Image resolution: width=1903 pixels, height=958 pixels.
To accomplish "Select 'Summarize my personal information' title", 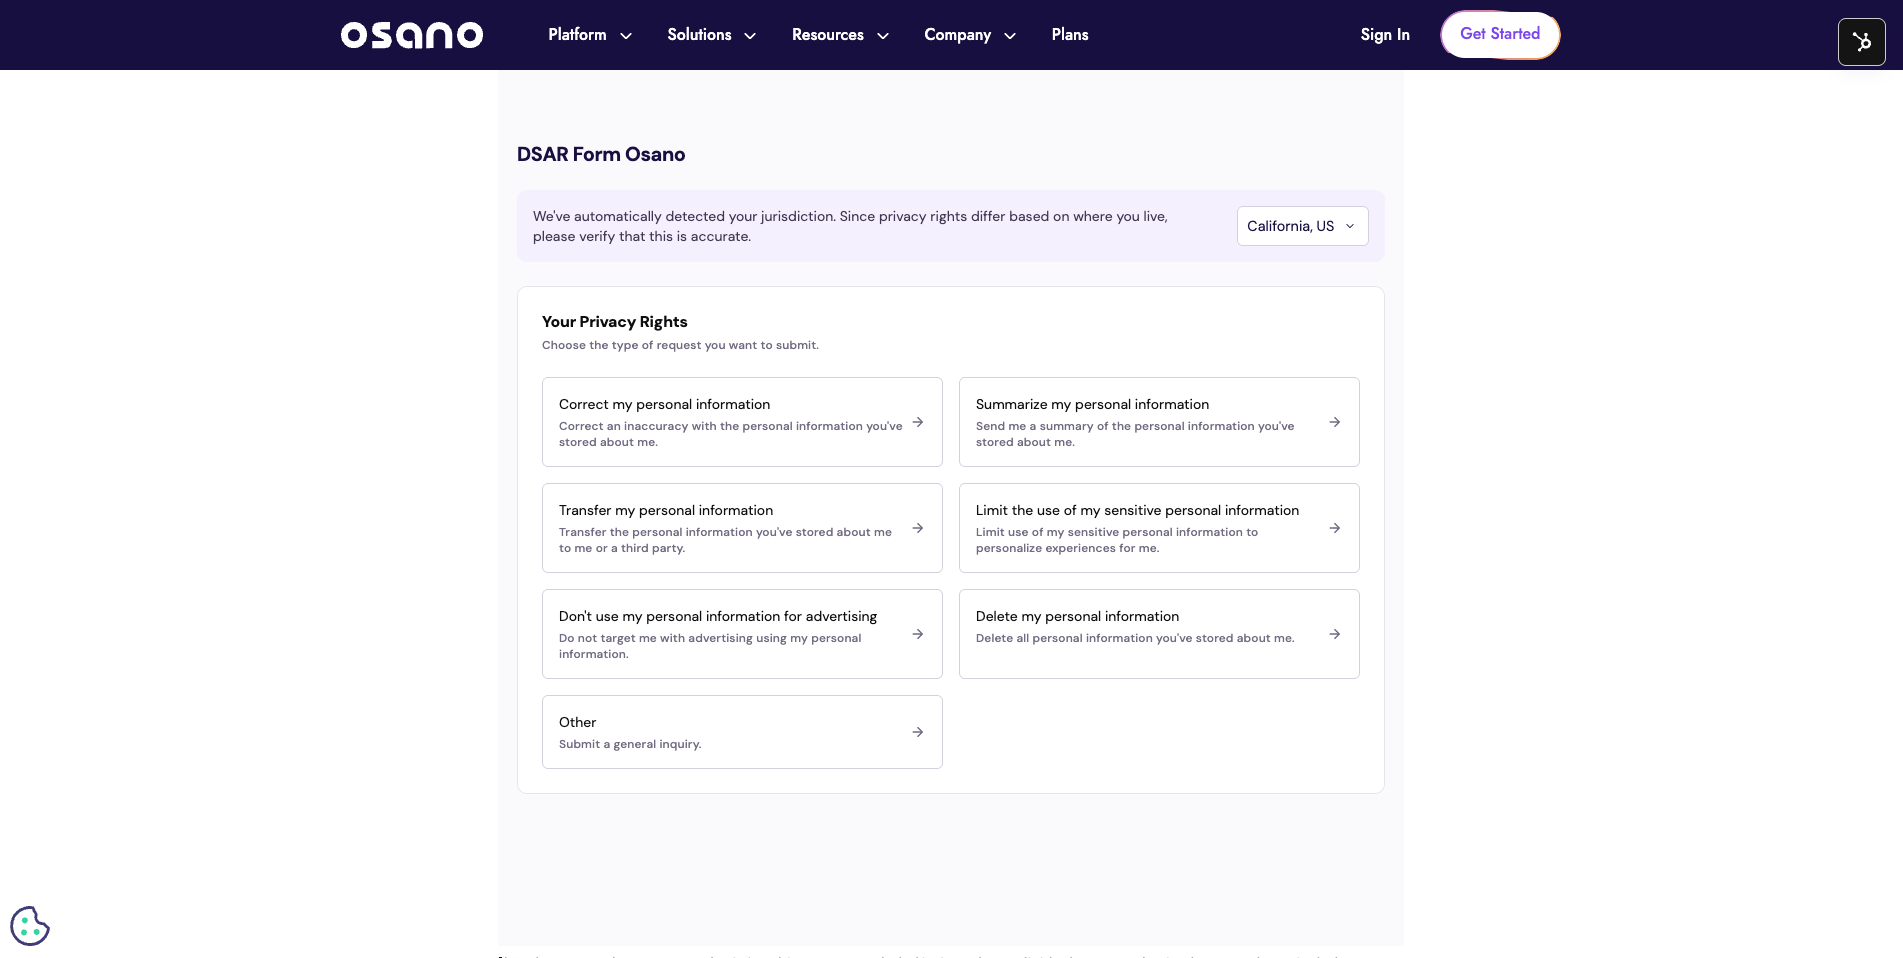I will point(1092,404).
